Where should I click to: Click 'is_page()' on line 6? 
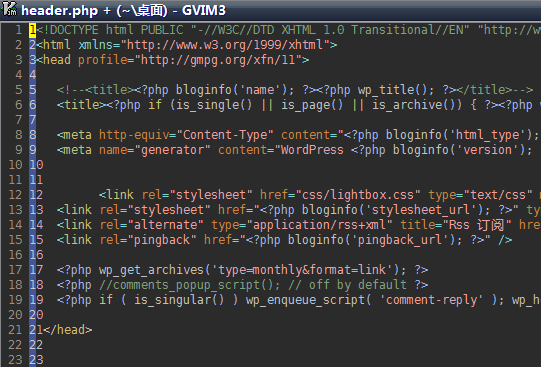312,105
